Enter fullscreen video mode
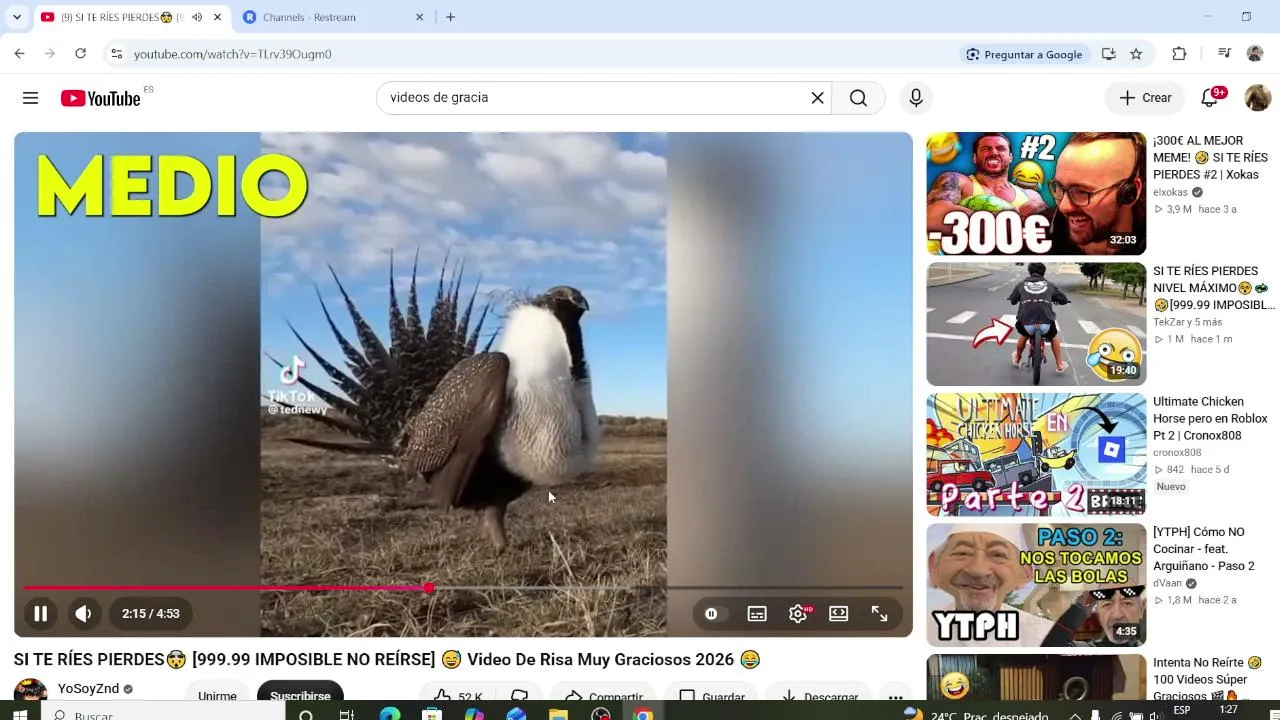The image size is (1280, 720). [880, 614]
